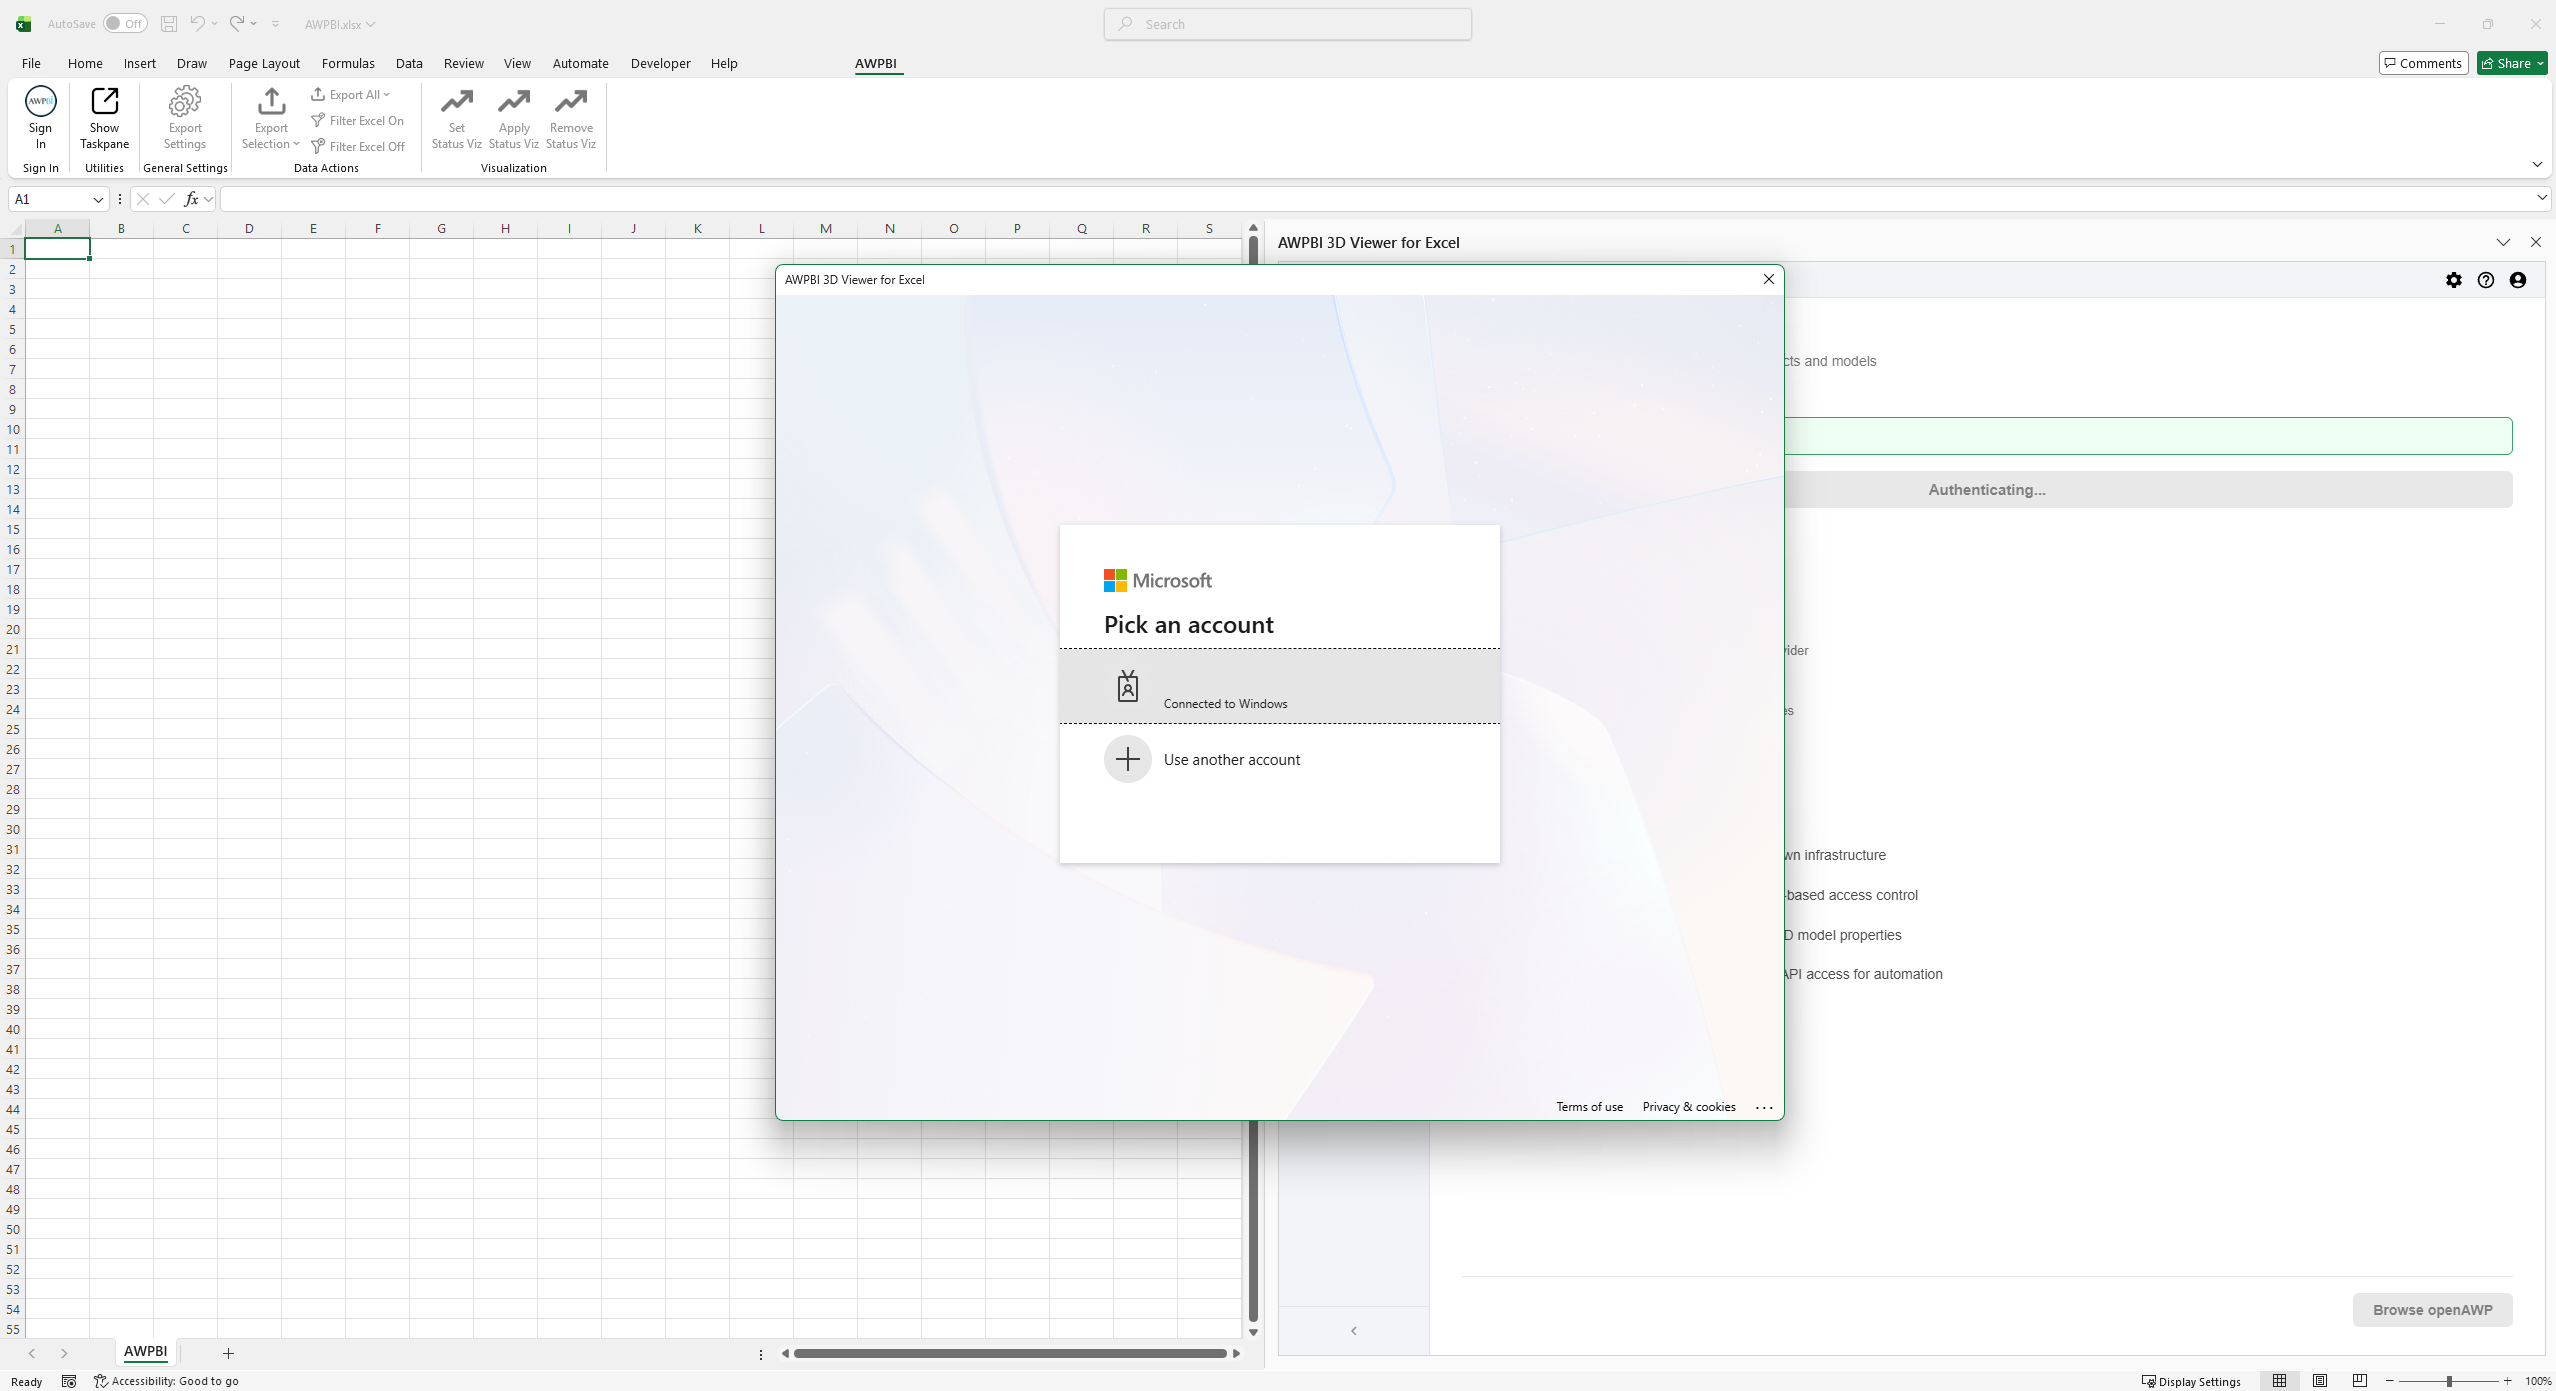This screenshot has height=1391, width=2556.
Task: Click the Select All corner triangle
Action: pos(15,229)
